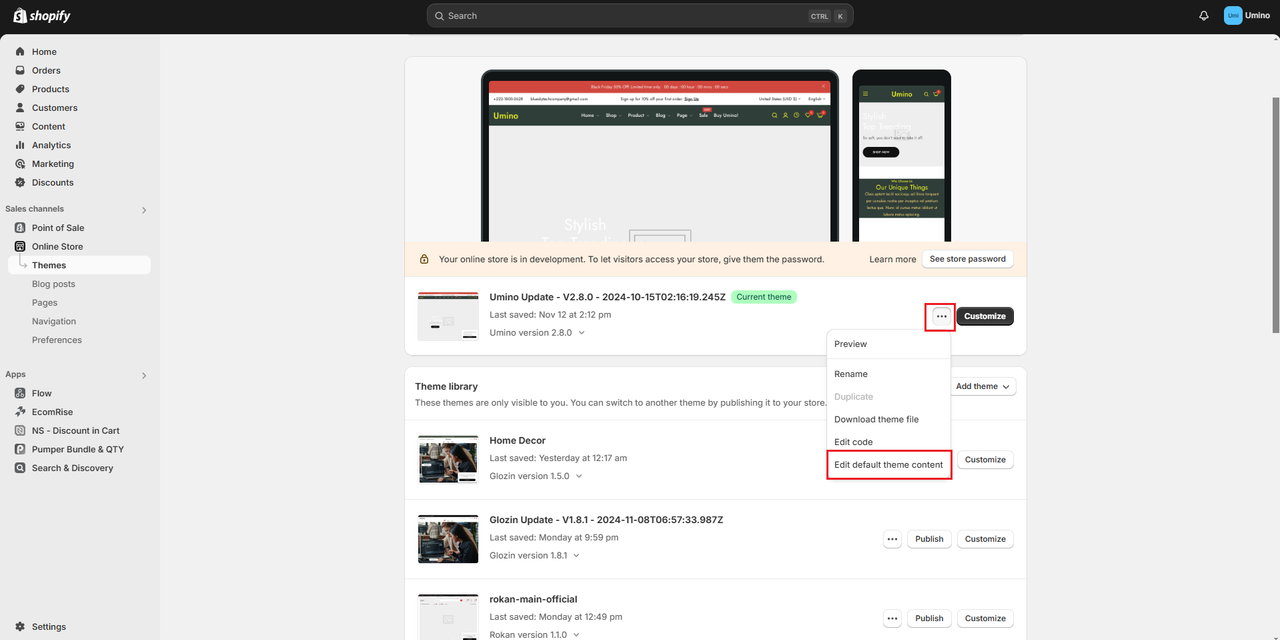Image resolution: width=1280 pixels, height=640 pixels.
Task: Open the Umino account avatar menu
Action: pos(1233,16)
